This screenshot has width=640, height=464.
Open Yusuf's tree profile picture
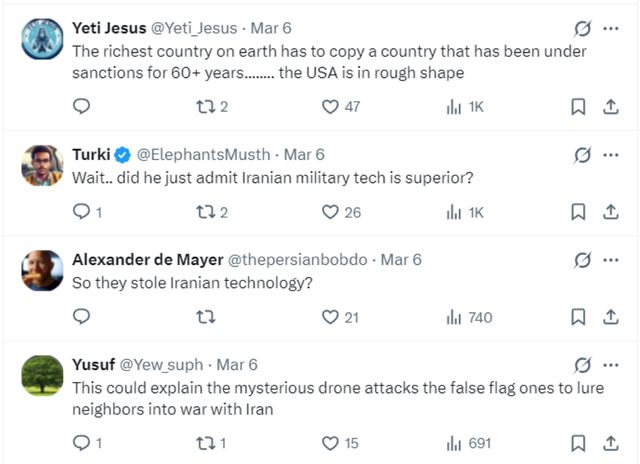pos(42,376)
